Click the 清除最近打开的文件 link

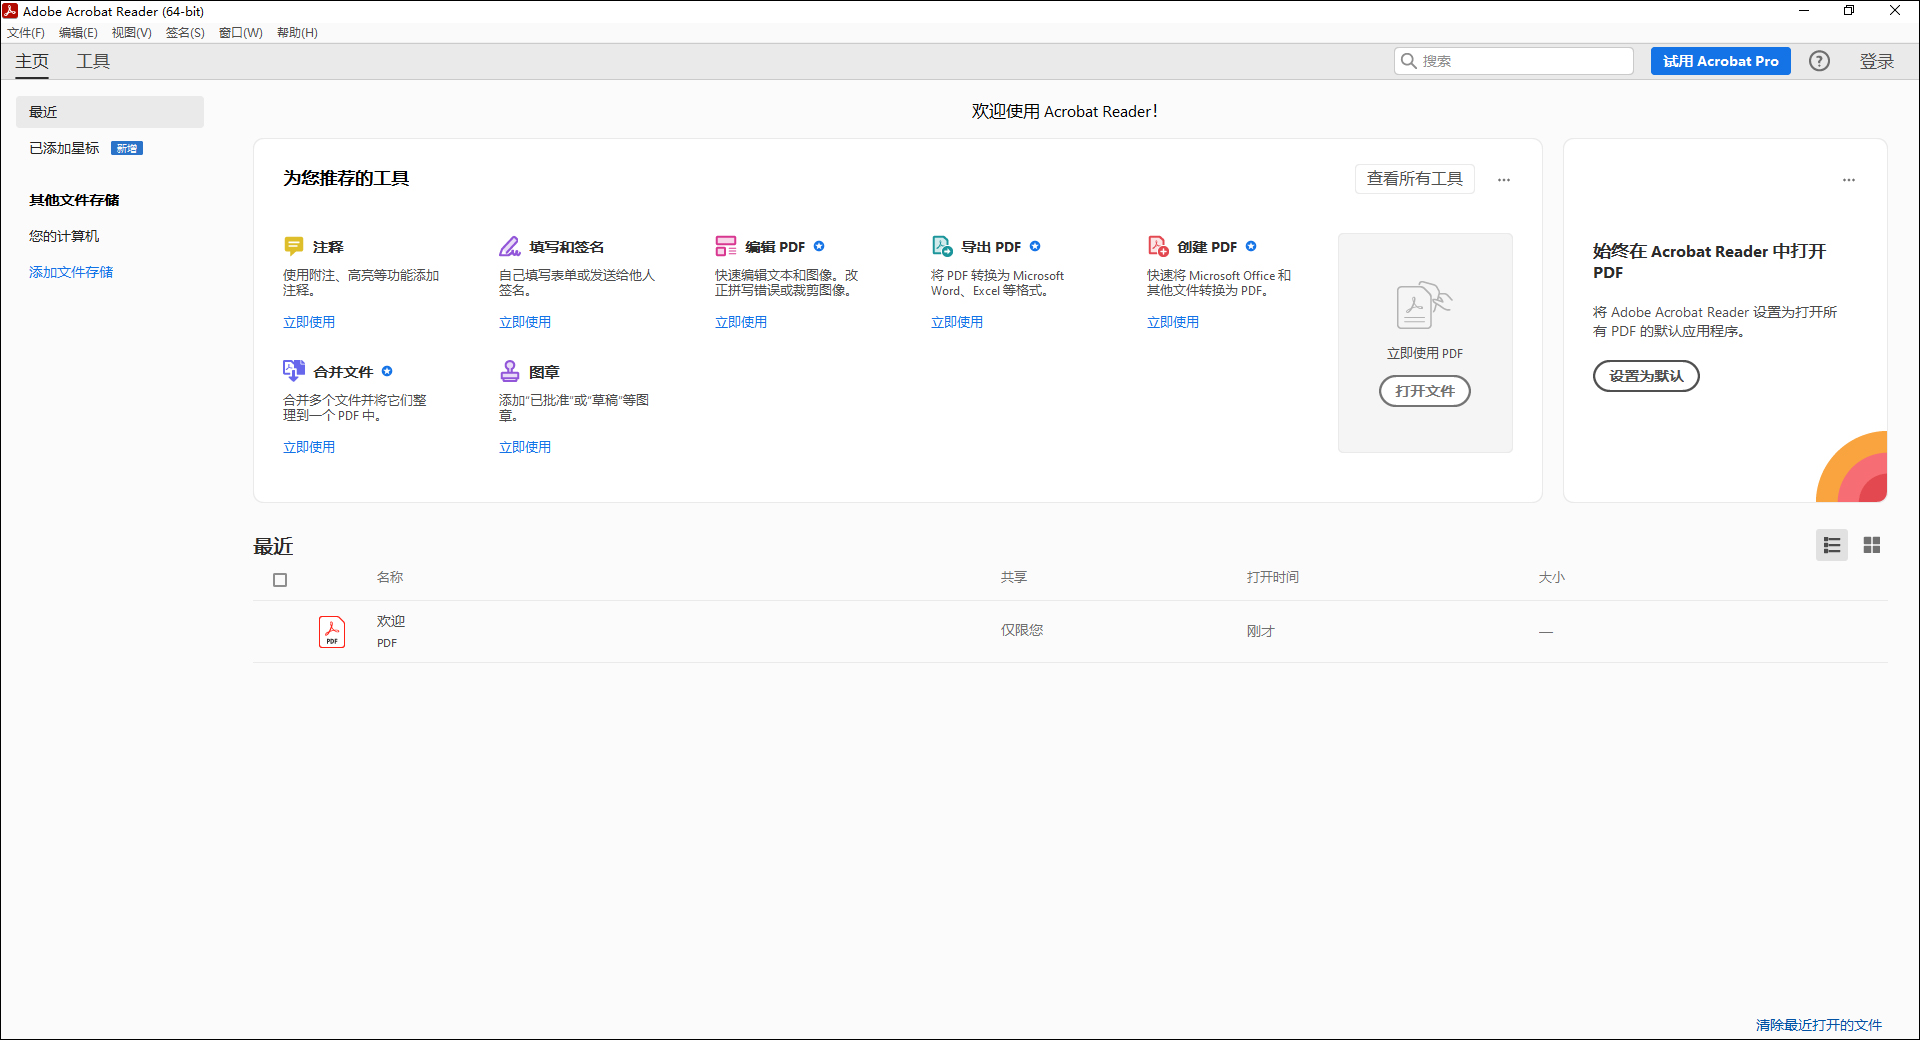pos(1817,1025)
